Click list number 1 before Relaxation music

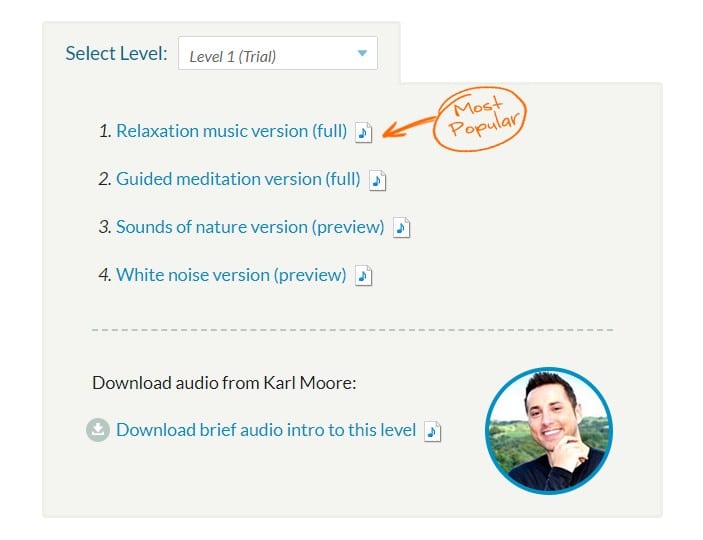point(105,131)
